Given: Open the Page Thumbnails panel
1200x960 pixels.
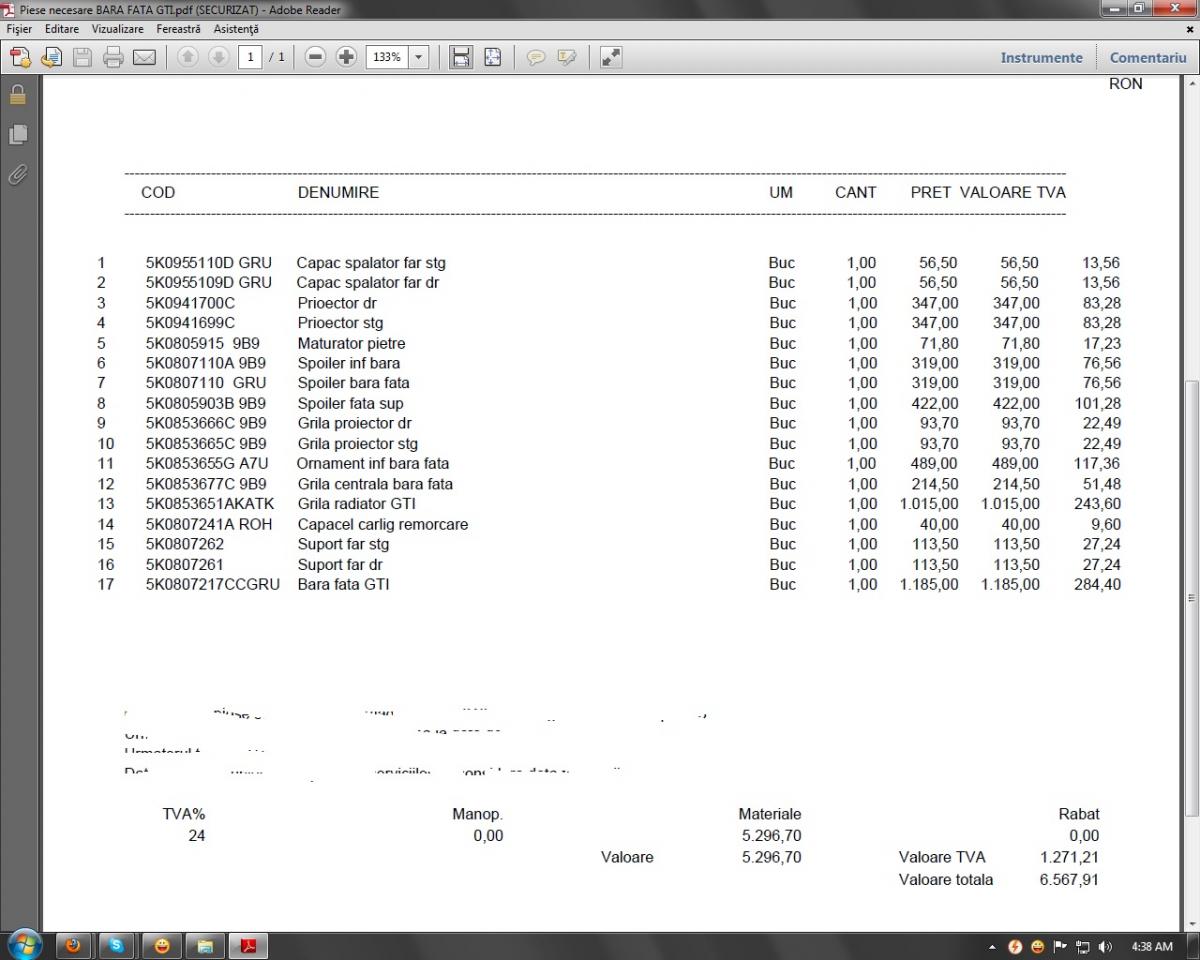Looking at the screenshot, I should pyautogui.click(x=17, y=134).
